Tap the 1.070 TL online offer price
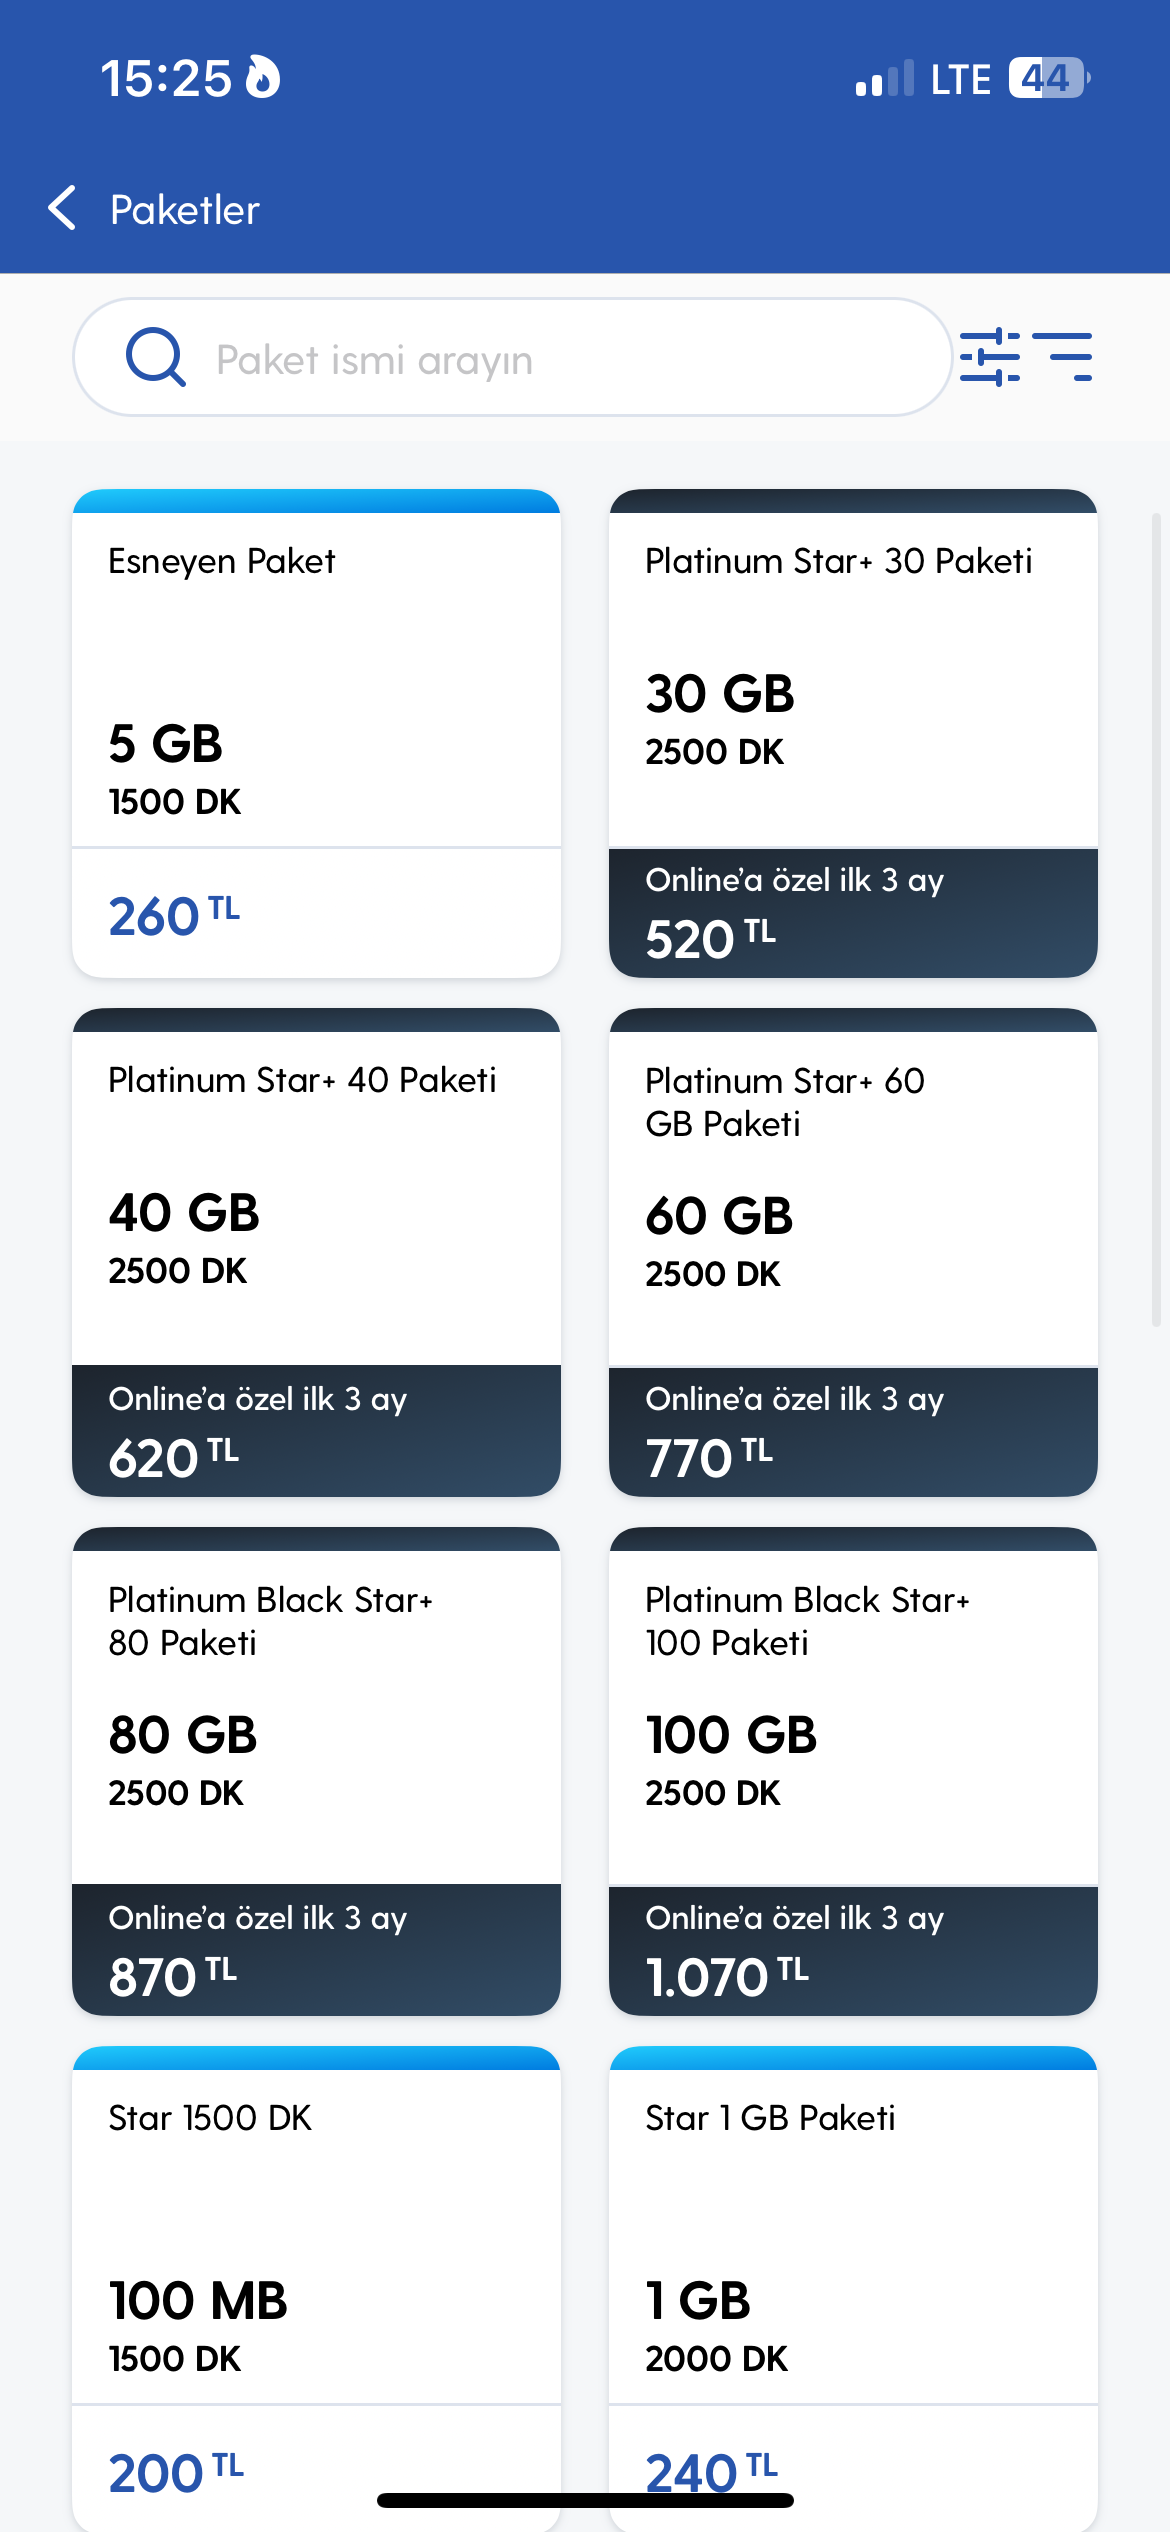The width and height of the screenshot is (1170, 2532). coord(727,1975)
